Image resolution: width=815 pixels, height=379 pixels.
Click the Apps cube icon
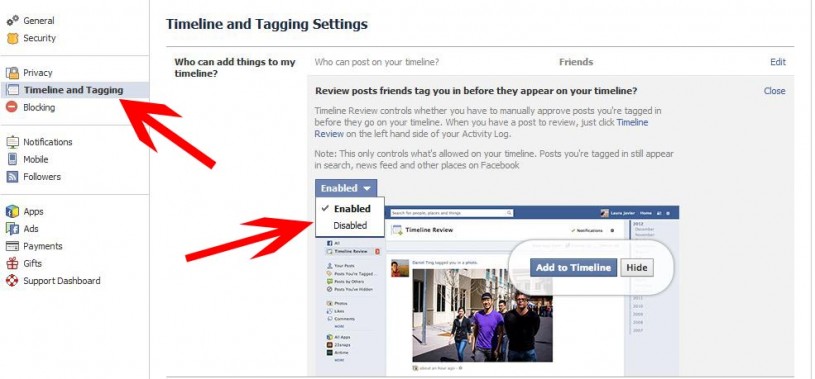click(x=12, y=212)
